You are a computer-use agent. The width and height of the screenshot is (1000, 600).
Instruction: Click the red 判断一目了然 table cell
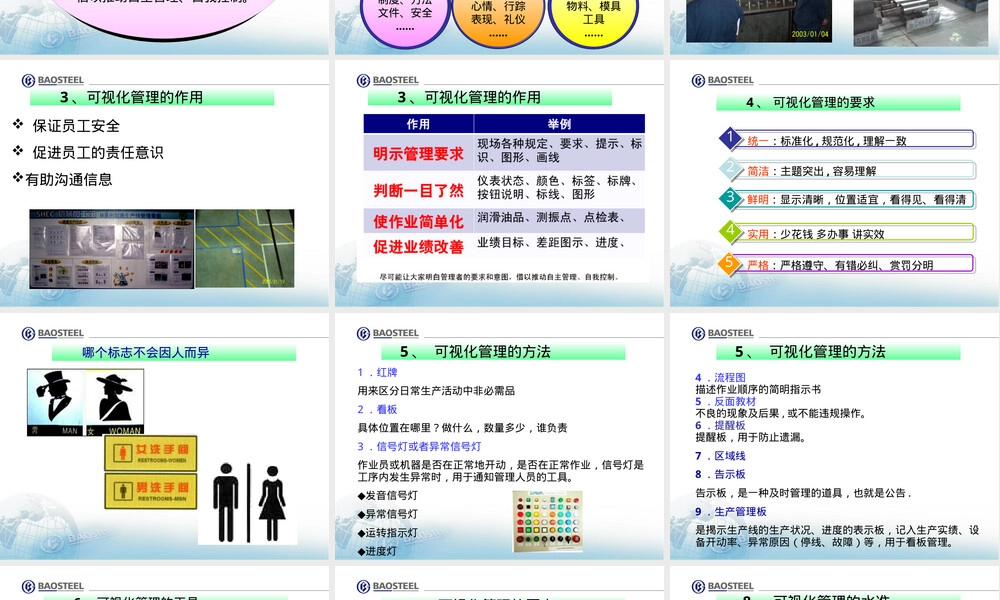[418, 189]
